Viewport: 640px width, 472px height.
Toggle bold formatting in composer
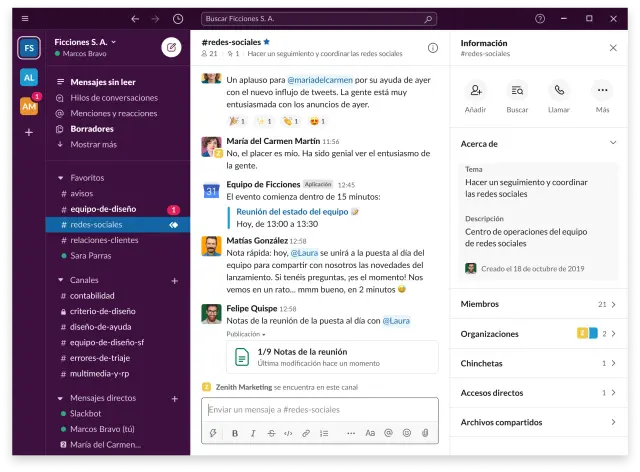236,433
